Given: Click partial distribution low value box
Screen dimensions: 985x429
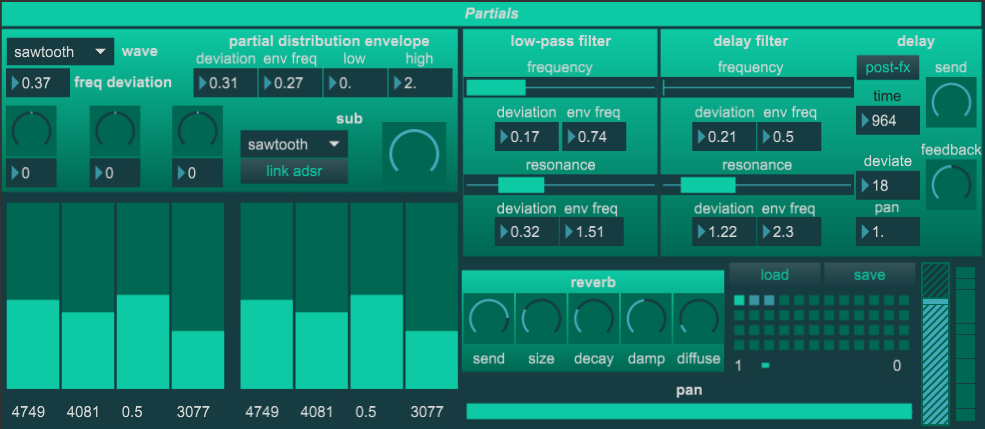Looking at the screenshot, I should (x=355, y=83).
